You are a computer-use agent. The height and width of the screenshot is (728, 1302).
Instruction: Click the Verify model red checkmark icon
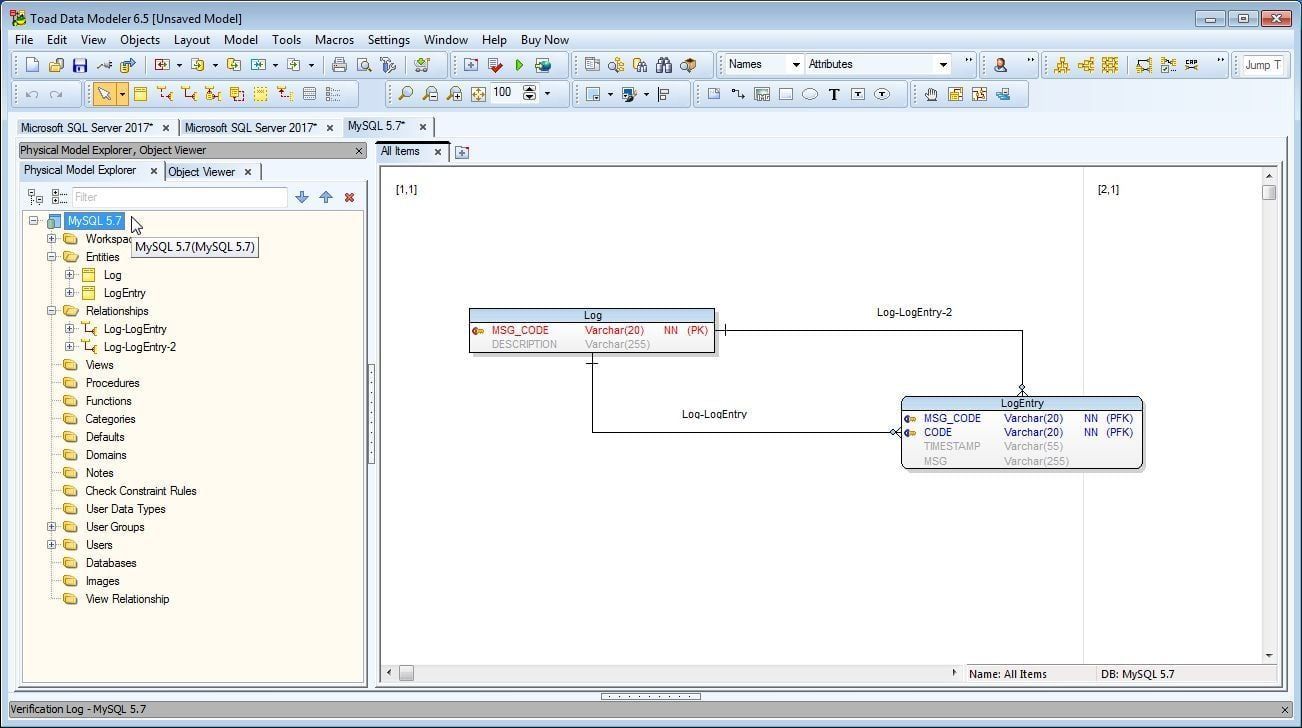click(x=495, y=65)
